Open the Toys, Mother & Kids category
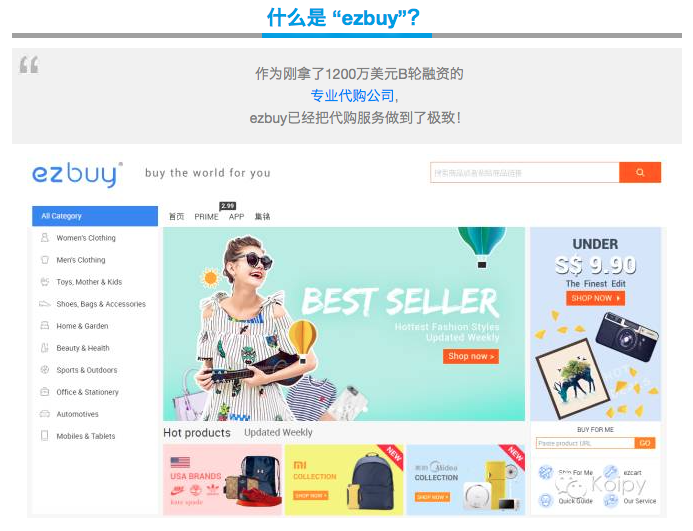 pos(89,282)
